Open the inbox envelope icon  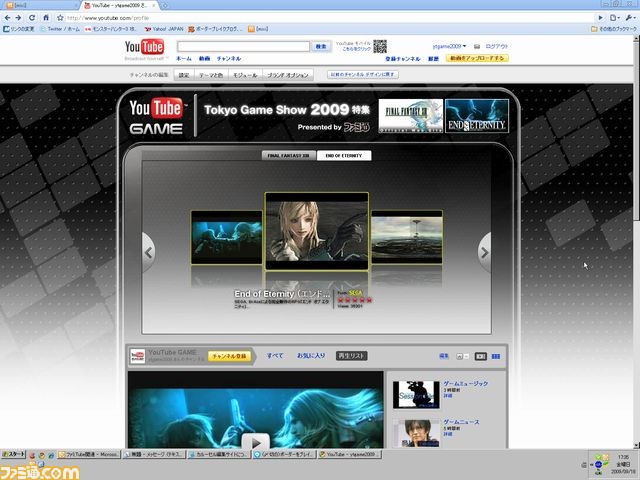point(477,47)
